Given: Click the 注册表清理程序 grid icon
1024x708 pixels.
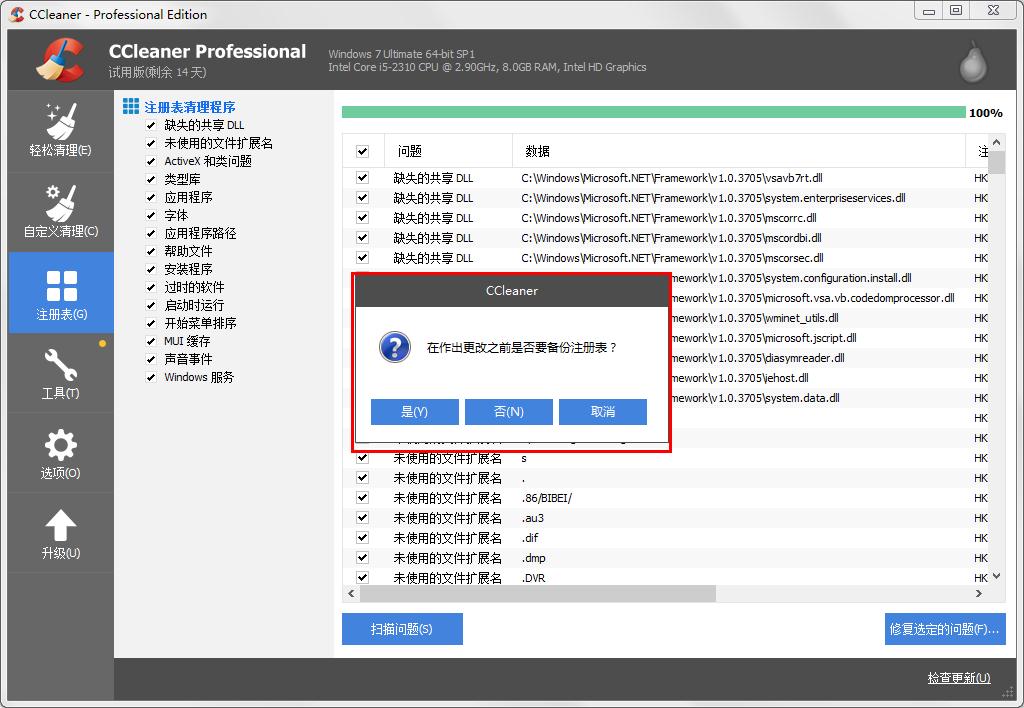Looking at the screenshot, I should click(x=131, y=106).
